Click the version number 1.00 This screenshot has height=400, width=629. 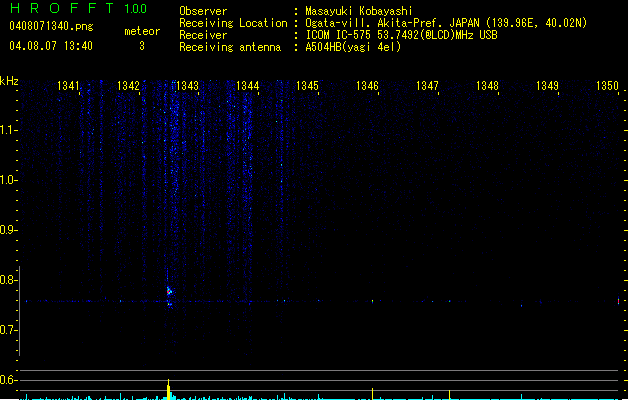(136, 9)
